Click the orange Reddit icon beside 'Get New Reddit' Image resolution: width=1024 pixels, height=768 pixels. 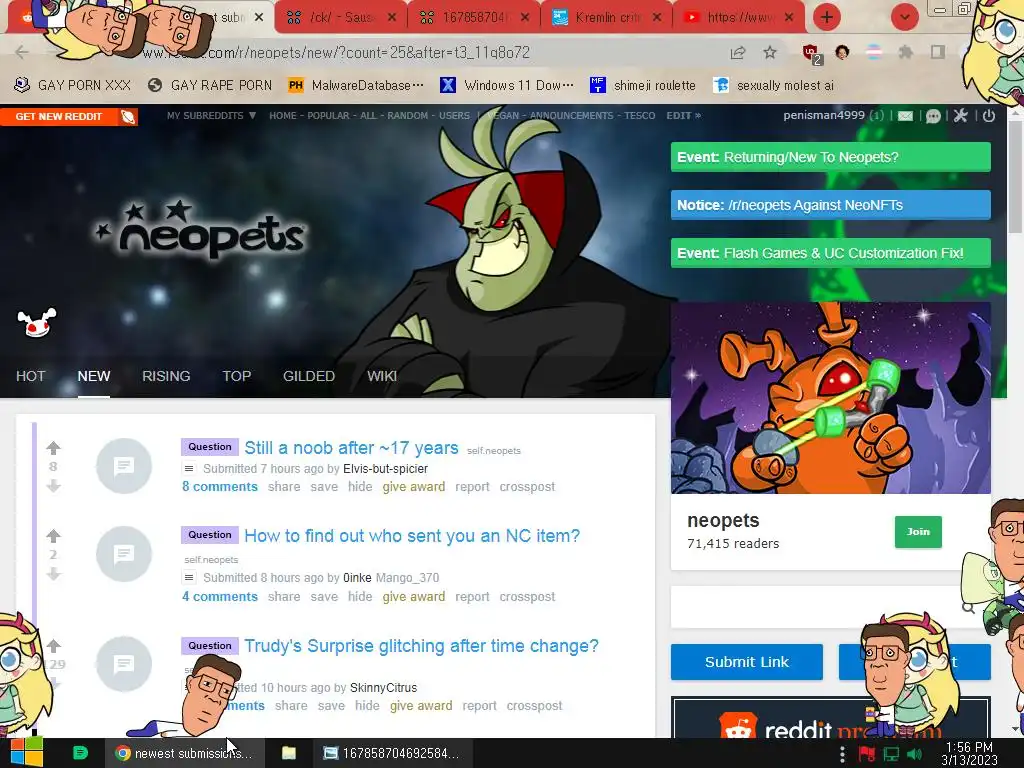[x=128, y=116]
